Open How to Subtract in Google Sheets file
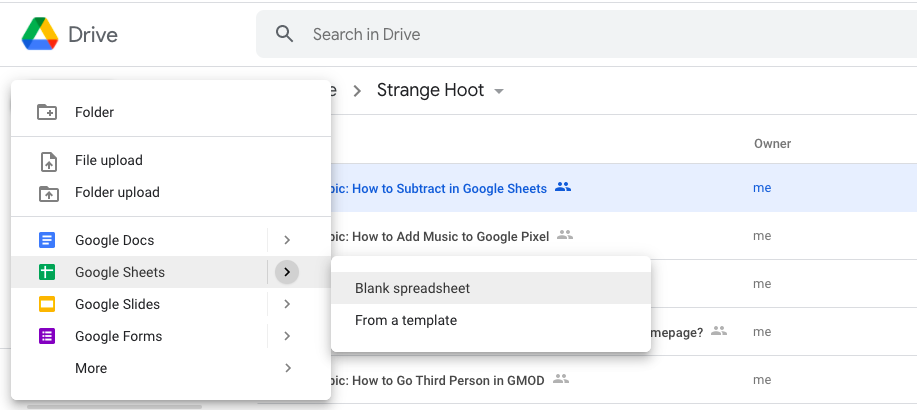 440,188
